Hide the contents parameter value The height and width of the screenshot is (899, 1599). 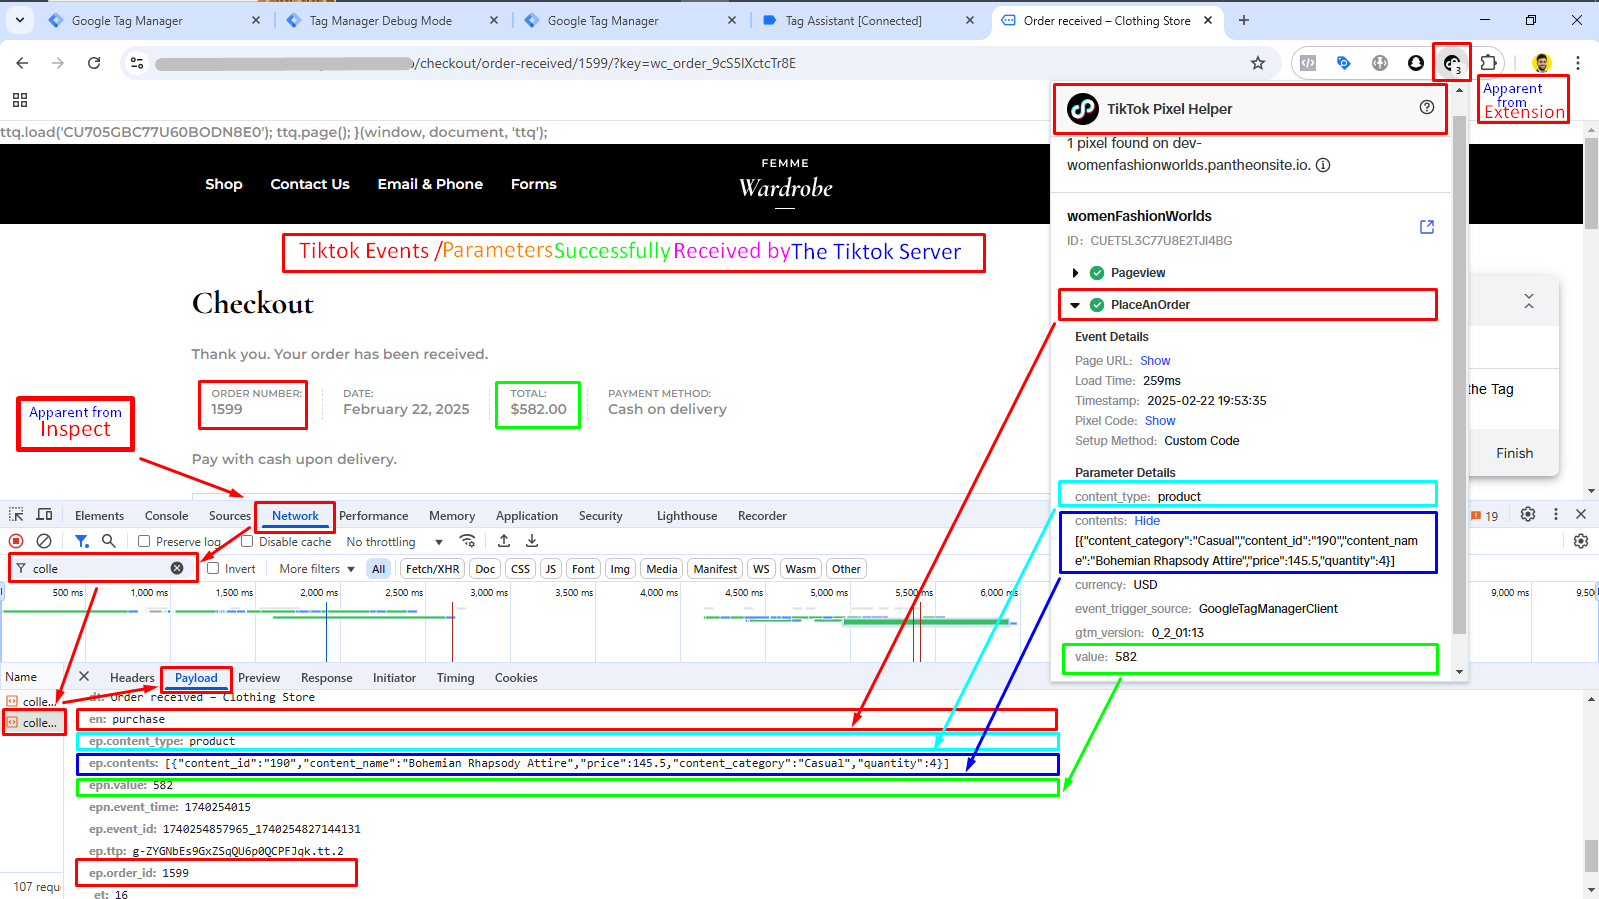pyautogui.click(x=1147, y=521)
